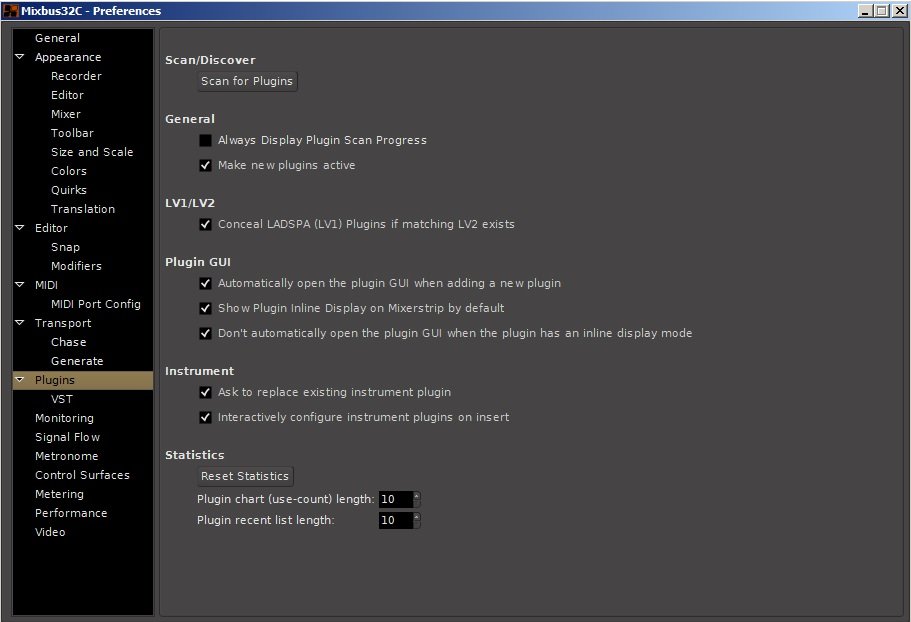The width and height of the screenshot is (911, 622).
Task: Toggle Make new plugins active checkbox
Action: coord(205,166)
